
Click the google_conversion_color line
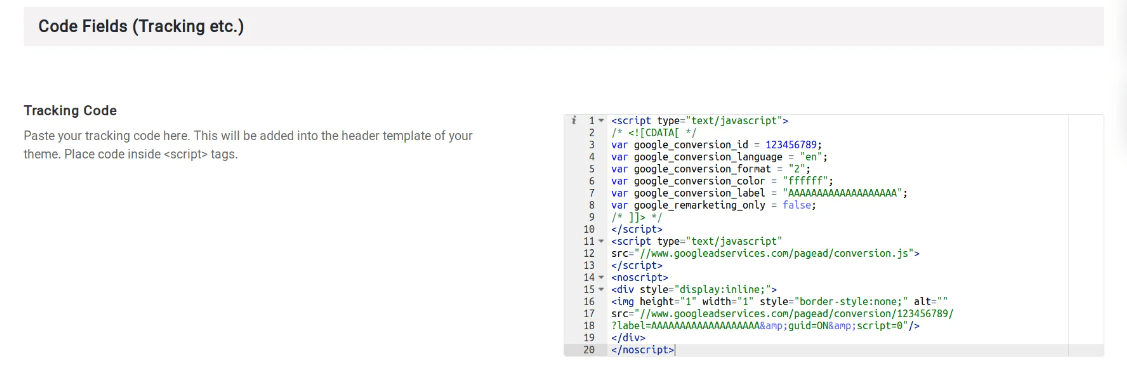(722, 181)
